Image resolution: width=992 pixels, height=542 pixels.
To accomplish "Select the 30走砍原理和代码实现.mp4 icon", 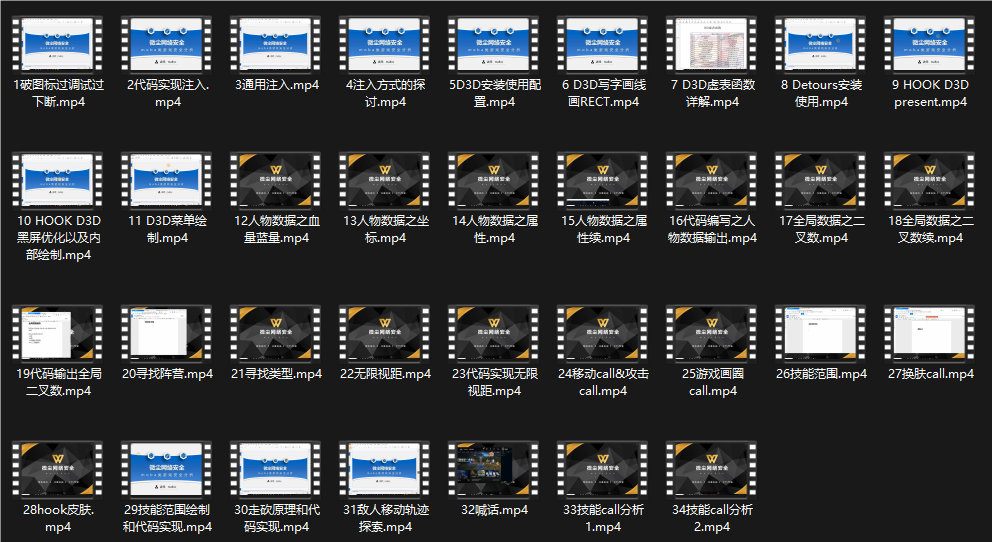I will pyautogui.click(x=276, y=469).
